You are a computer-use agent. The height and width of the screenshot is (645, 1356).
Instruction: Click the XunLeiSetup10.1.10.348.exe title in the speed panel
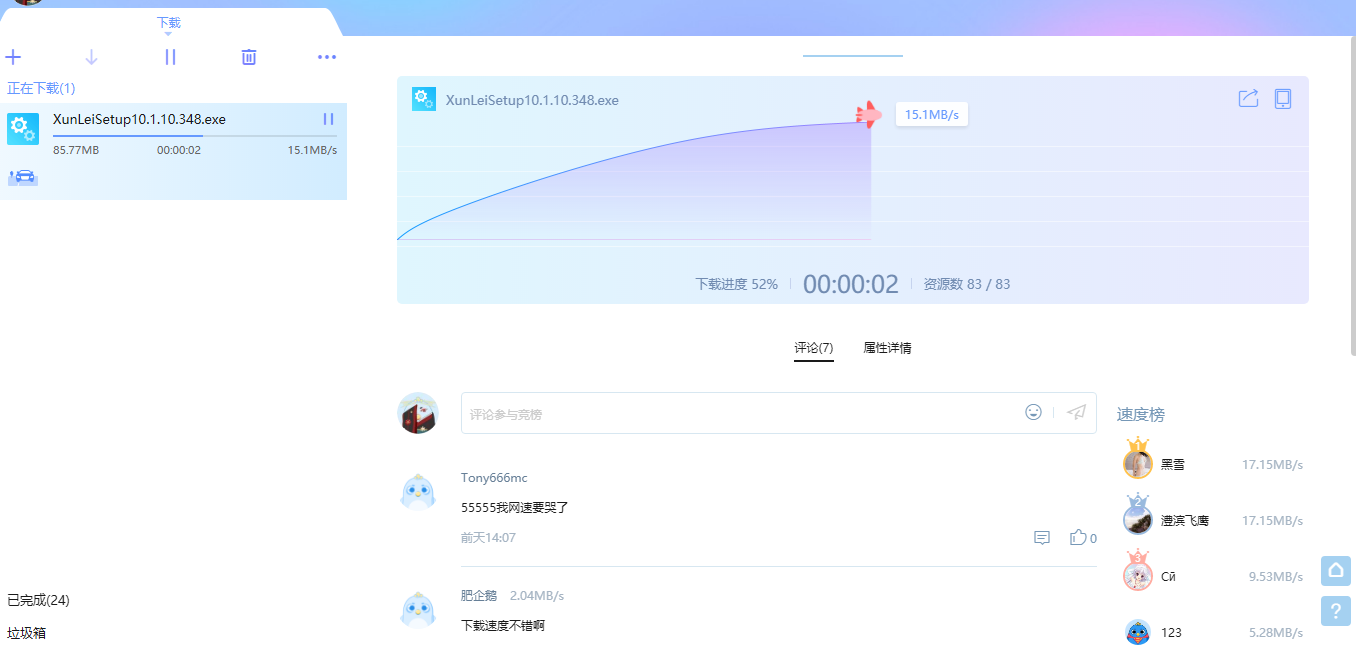click(x=532, y=100)
